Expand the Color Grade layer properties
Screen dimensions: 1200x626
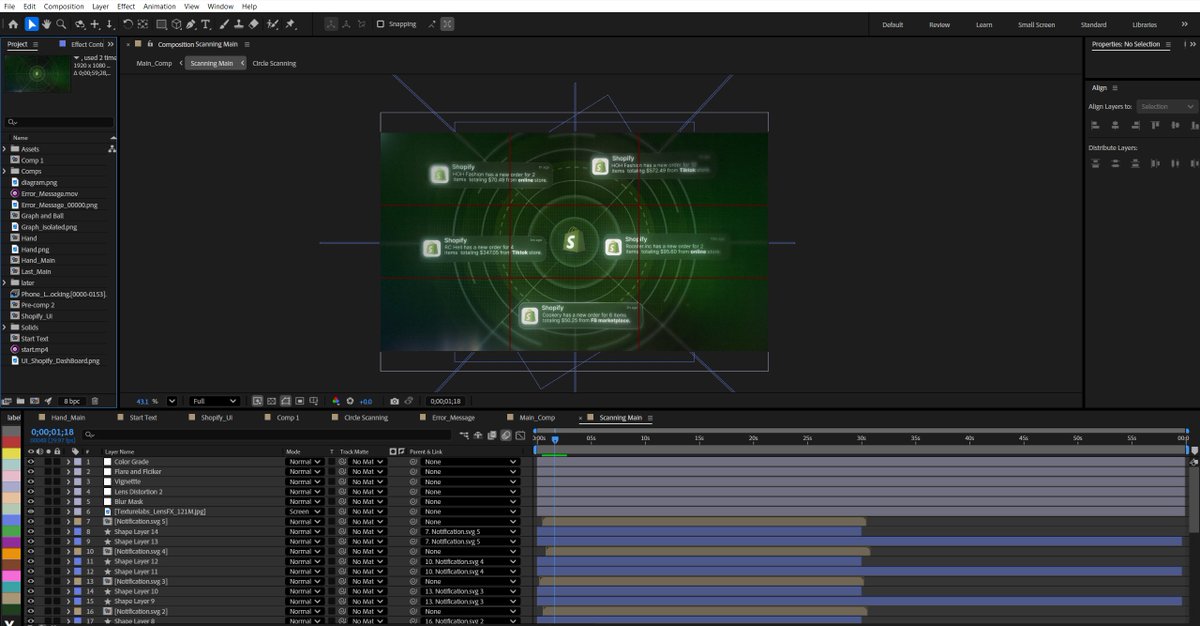tap(68, 462)
